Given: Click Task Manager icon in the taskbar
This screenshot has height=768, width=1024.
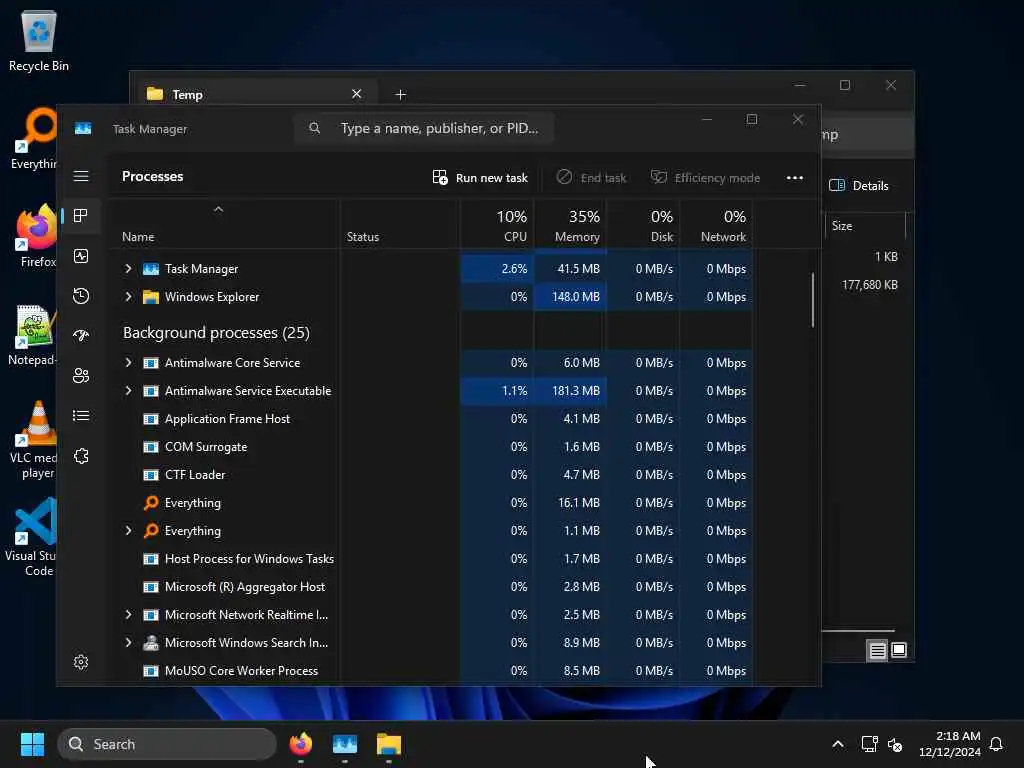Looking at the screenshot, I should pos(345,744).
